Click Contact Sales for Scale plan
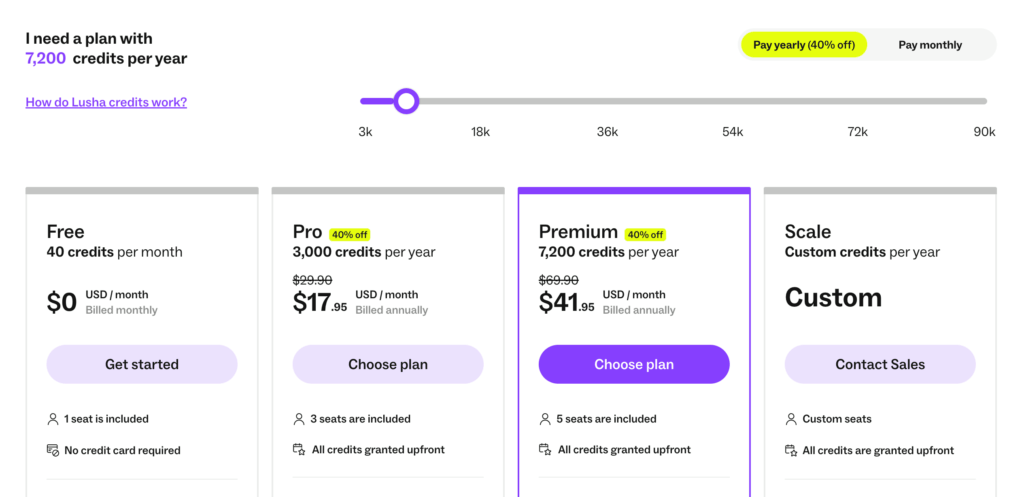Screen dimensions: 1024x497 point(880,364)
